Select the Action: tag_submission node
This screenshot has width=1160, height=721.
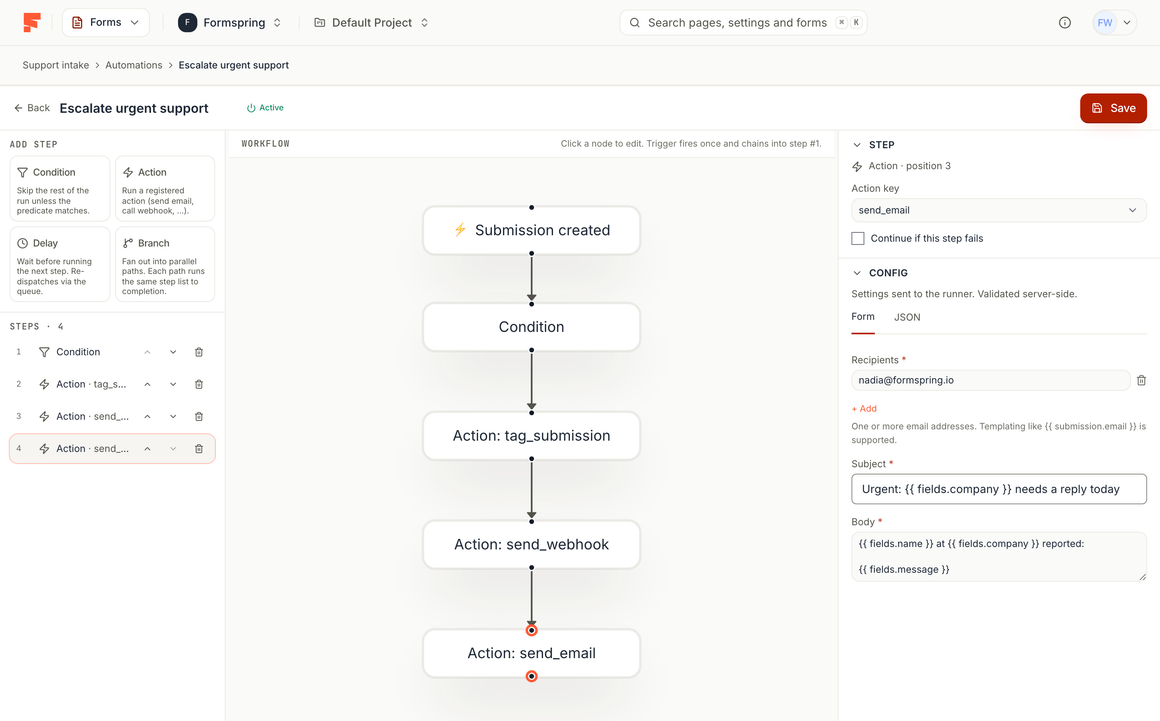[531, 436]
